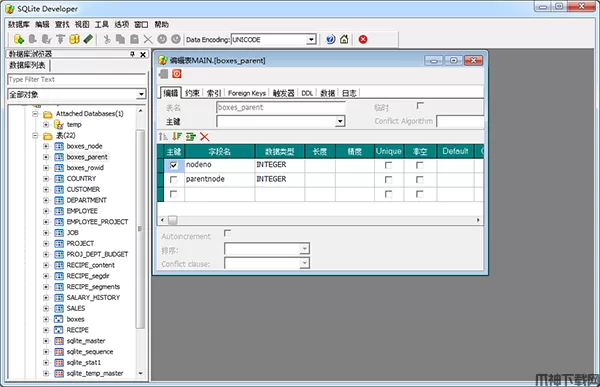The height and width of the screenshot is (387, 600).
Task: Click the temp database icon
Action: point(59,124)
